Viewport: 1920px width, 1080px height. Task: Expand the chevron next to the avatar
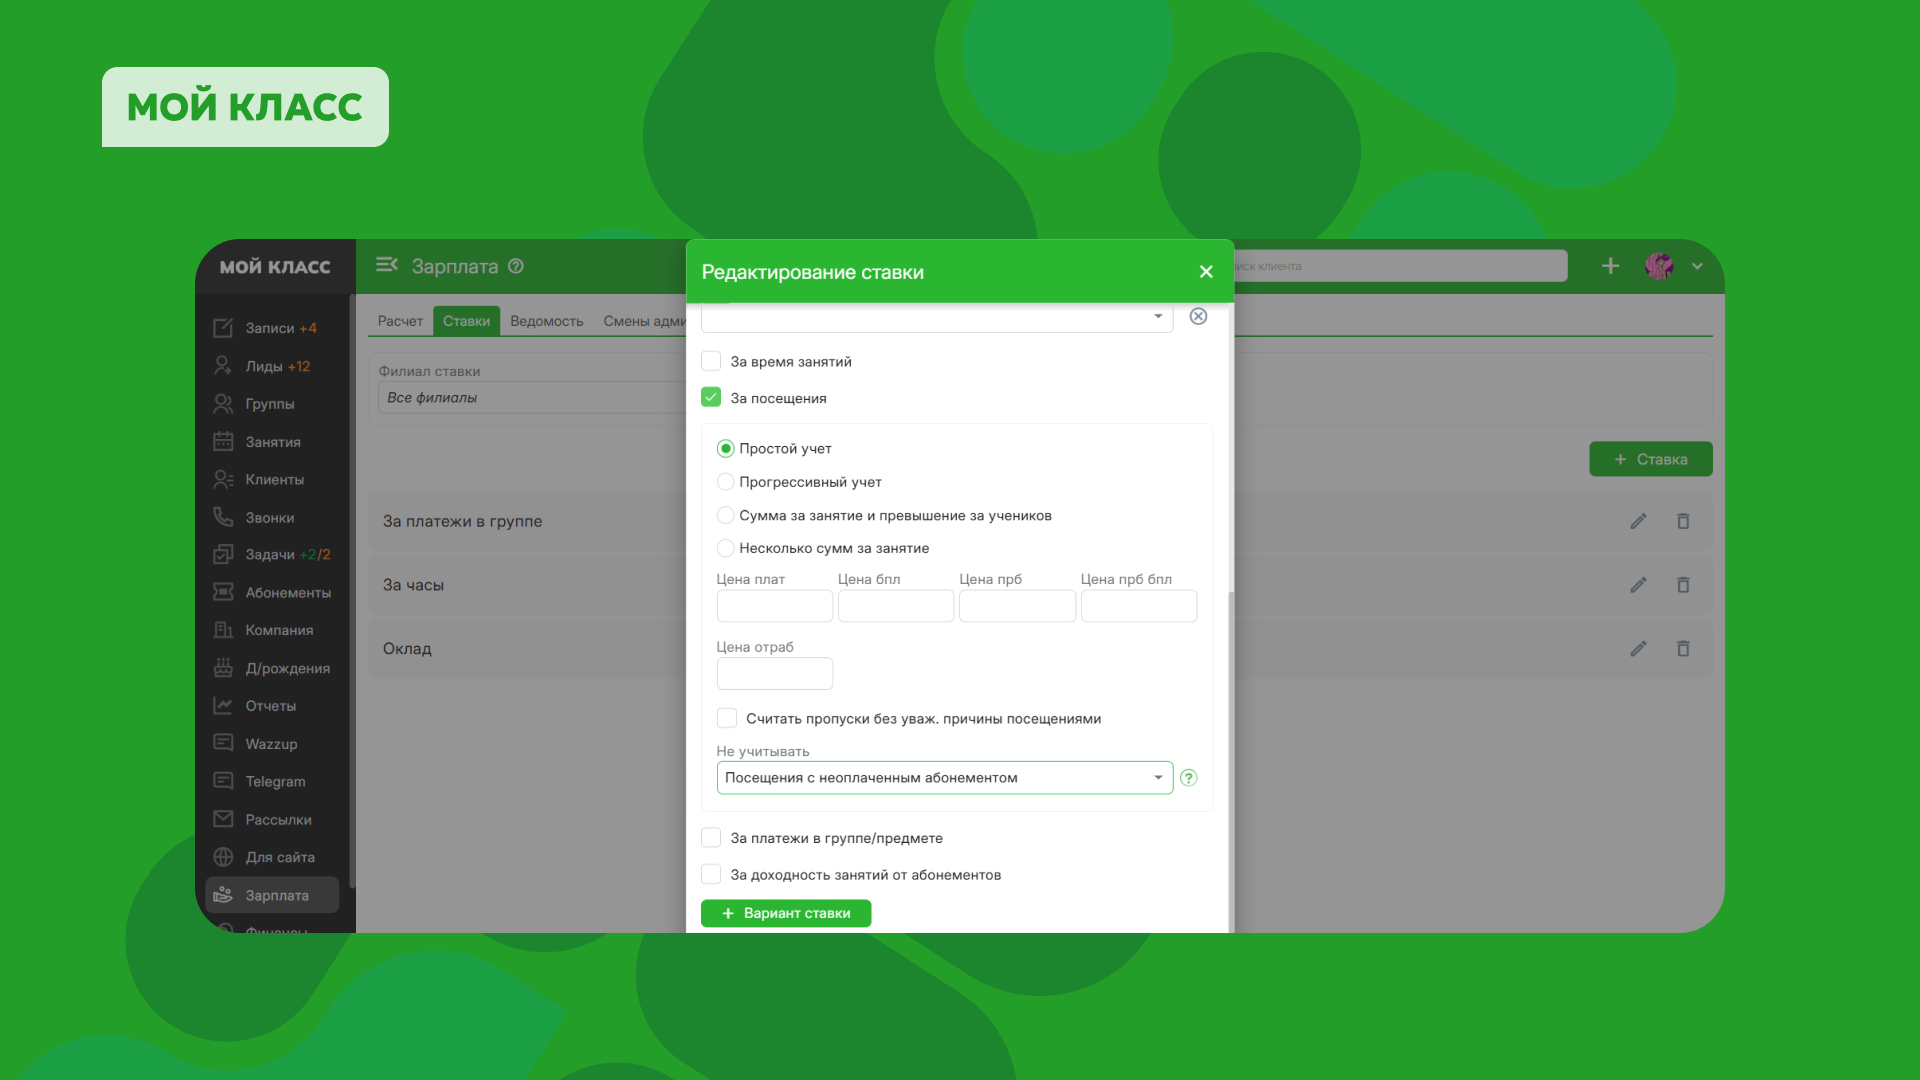[x=1697, y=266]
